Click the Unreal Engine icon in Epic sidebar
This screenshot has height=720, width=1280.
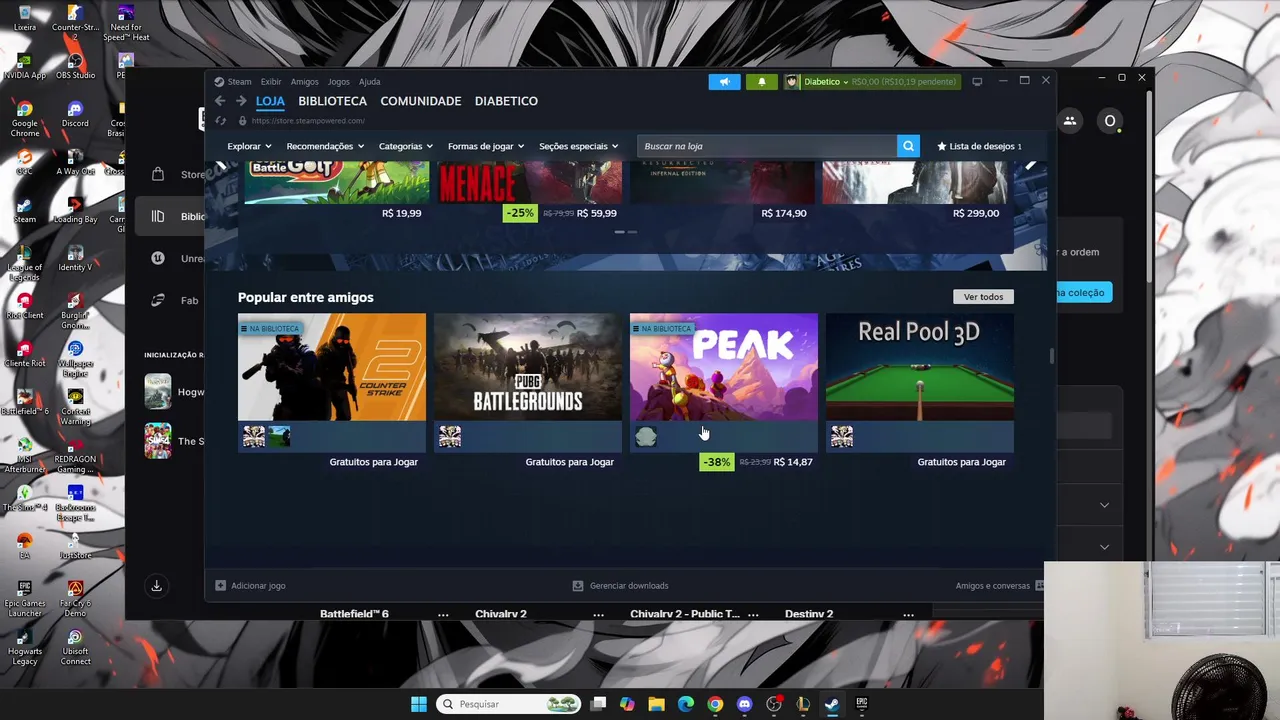pos(157,258)
